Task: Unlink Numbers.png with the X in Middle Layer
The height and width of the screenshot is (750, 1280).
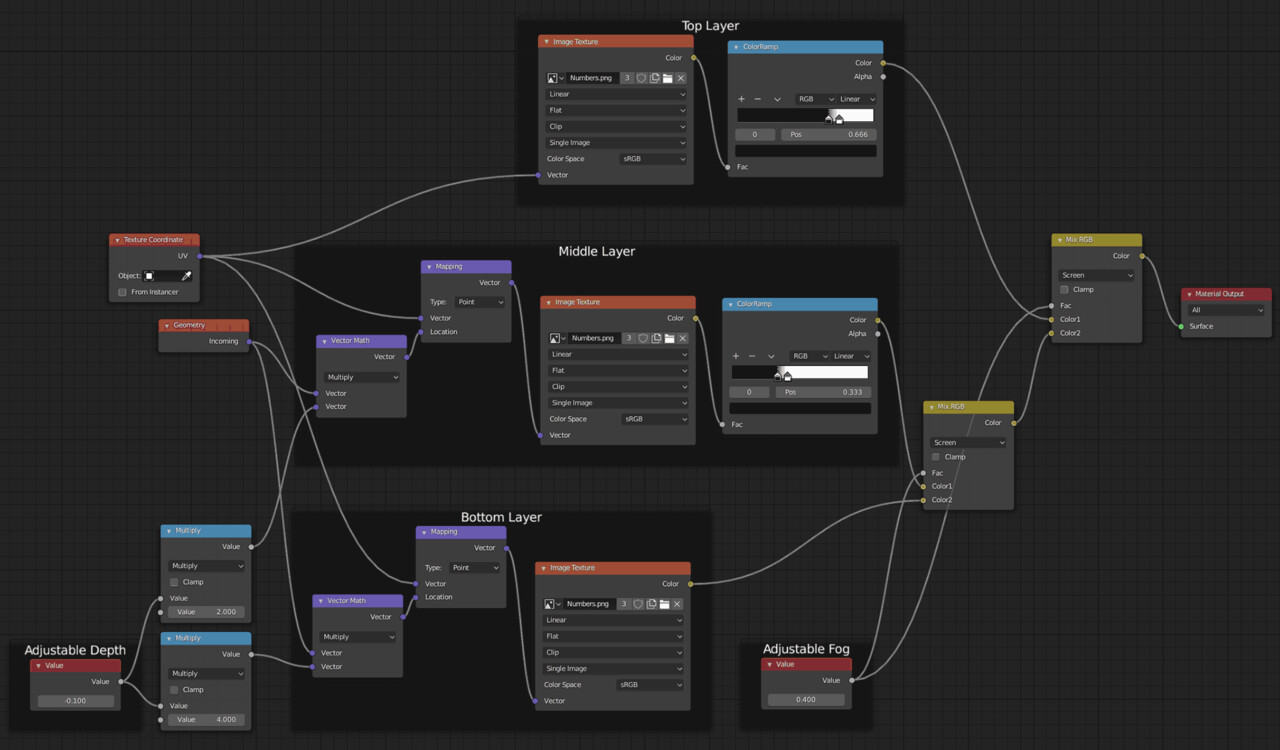Action: [681, 338]
